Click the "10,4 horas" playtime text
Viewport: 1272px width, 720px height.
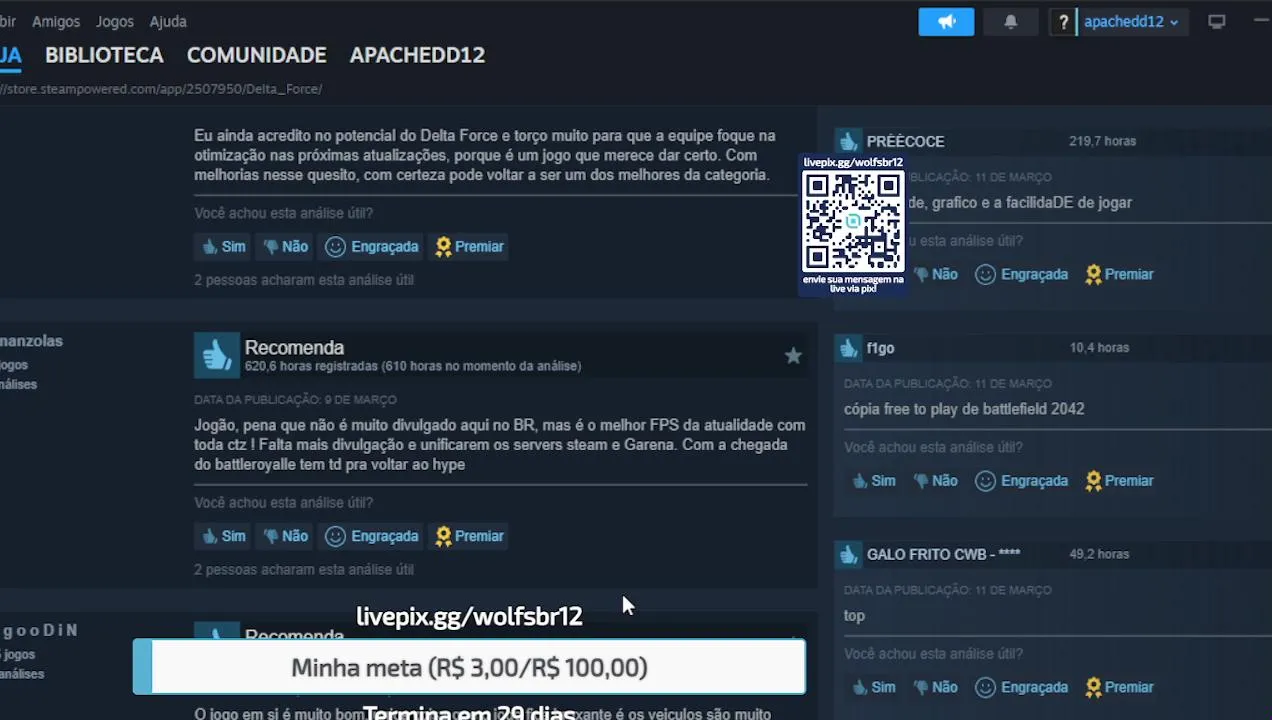[1099, 347]
